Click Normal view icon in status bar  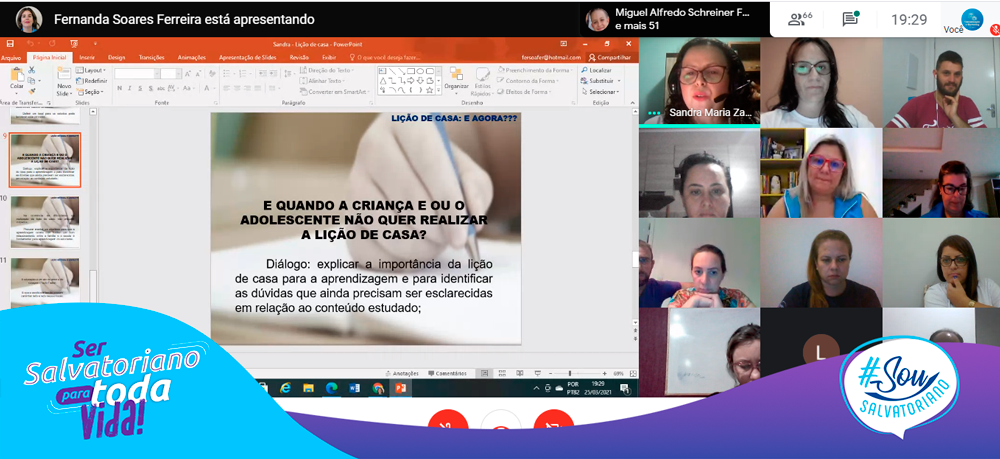[x=485, y=373]
